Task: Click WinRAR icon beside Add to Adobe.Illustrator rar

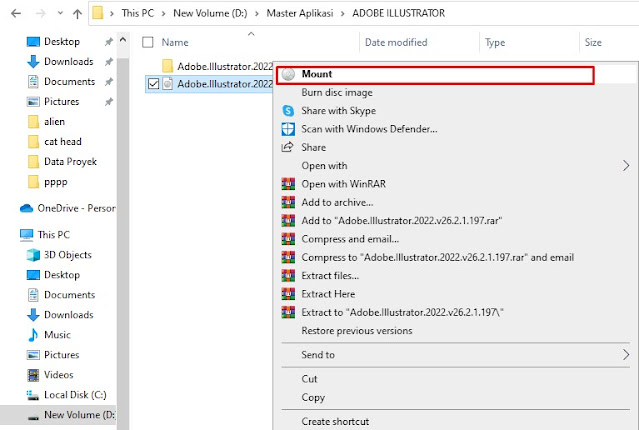Action: coord(288,221)
